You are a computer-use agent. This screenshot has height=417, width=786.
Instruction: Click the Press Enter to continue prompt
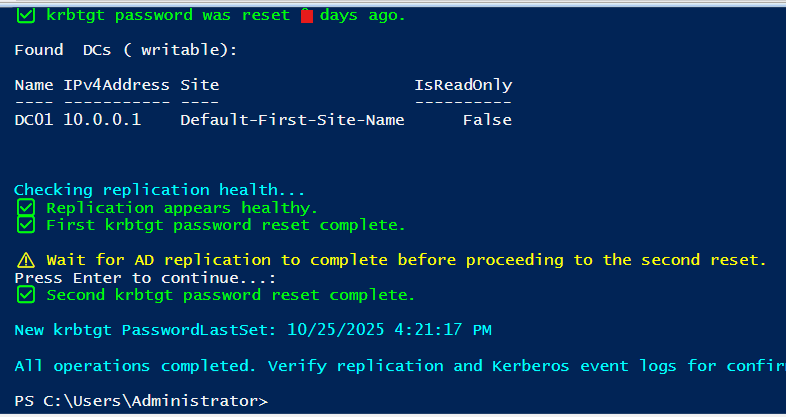coord(144,278)
